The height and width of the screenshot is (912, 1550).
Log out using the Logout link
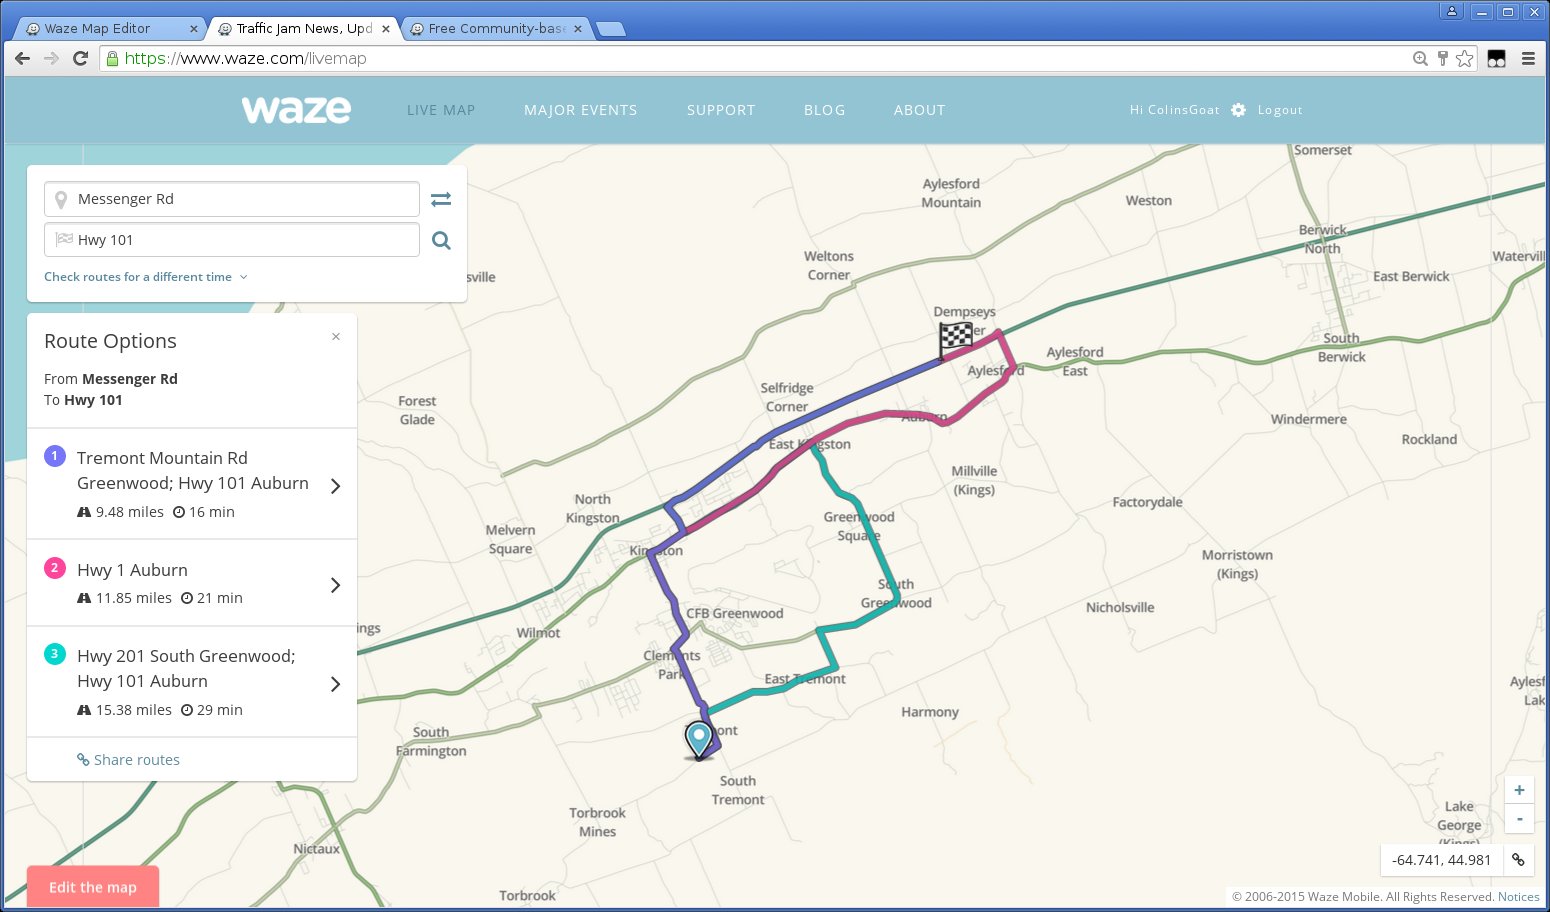(1279, 110)
